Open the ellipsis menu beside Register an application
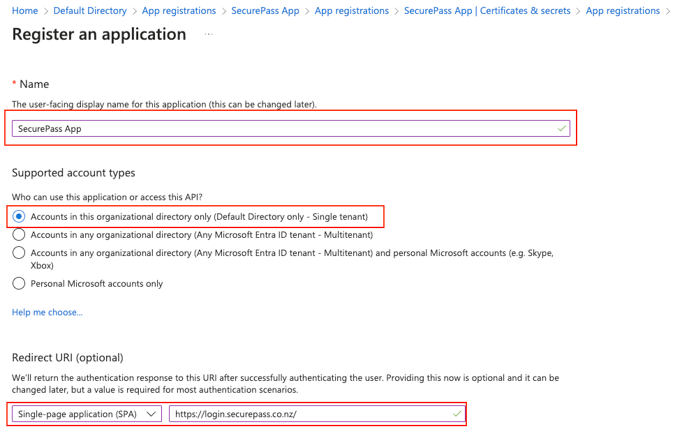 coord(209,34)
